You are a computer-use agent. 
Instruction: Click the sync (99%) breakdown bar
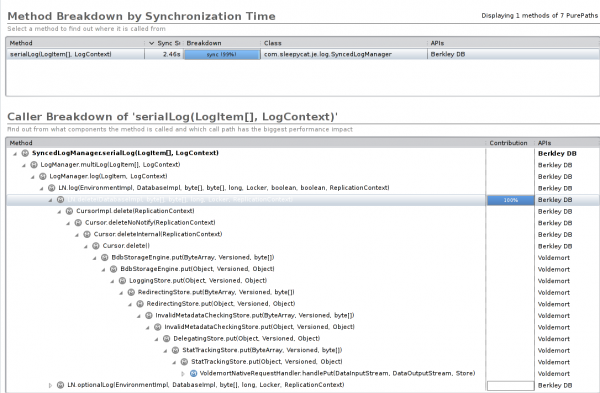[222, 54]
